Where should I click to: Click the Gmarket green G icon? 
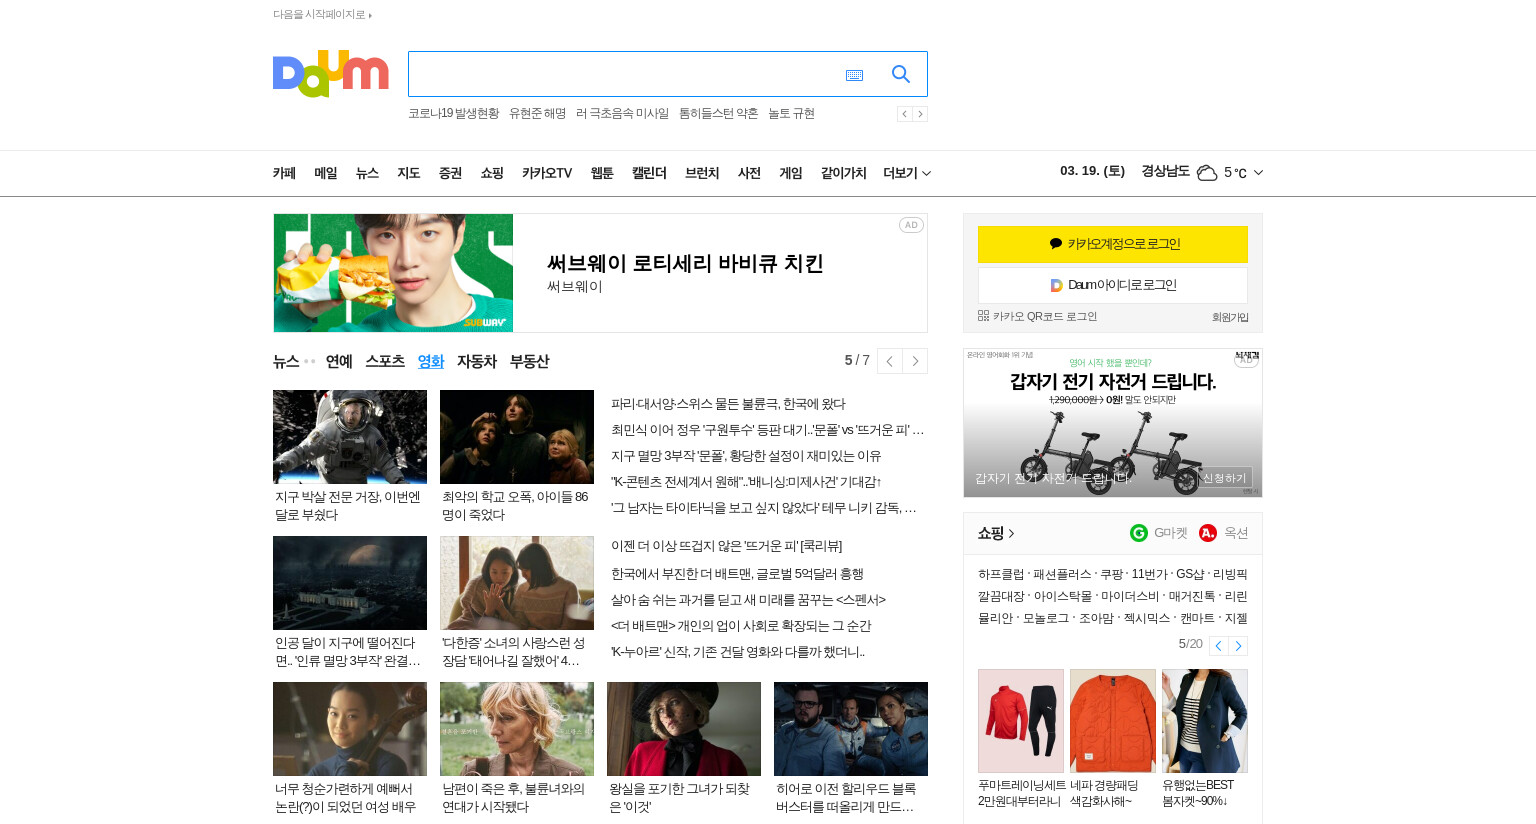(1139, 533)
